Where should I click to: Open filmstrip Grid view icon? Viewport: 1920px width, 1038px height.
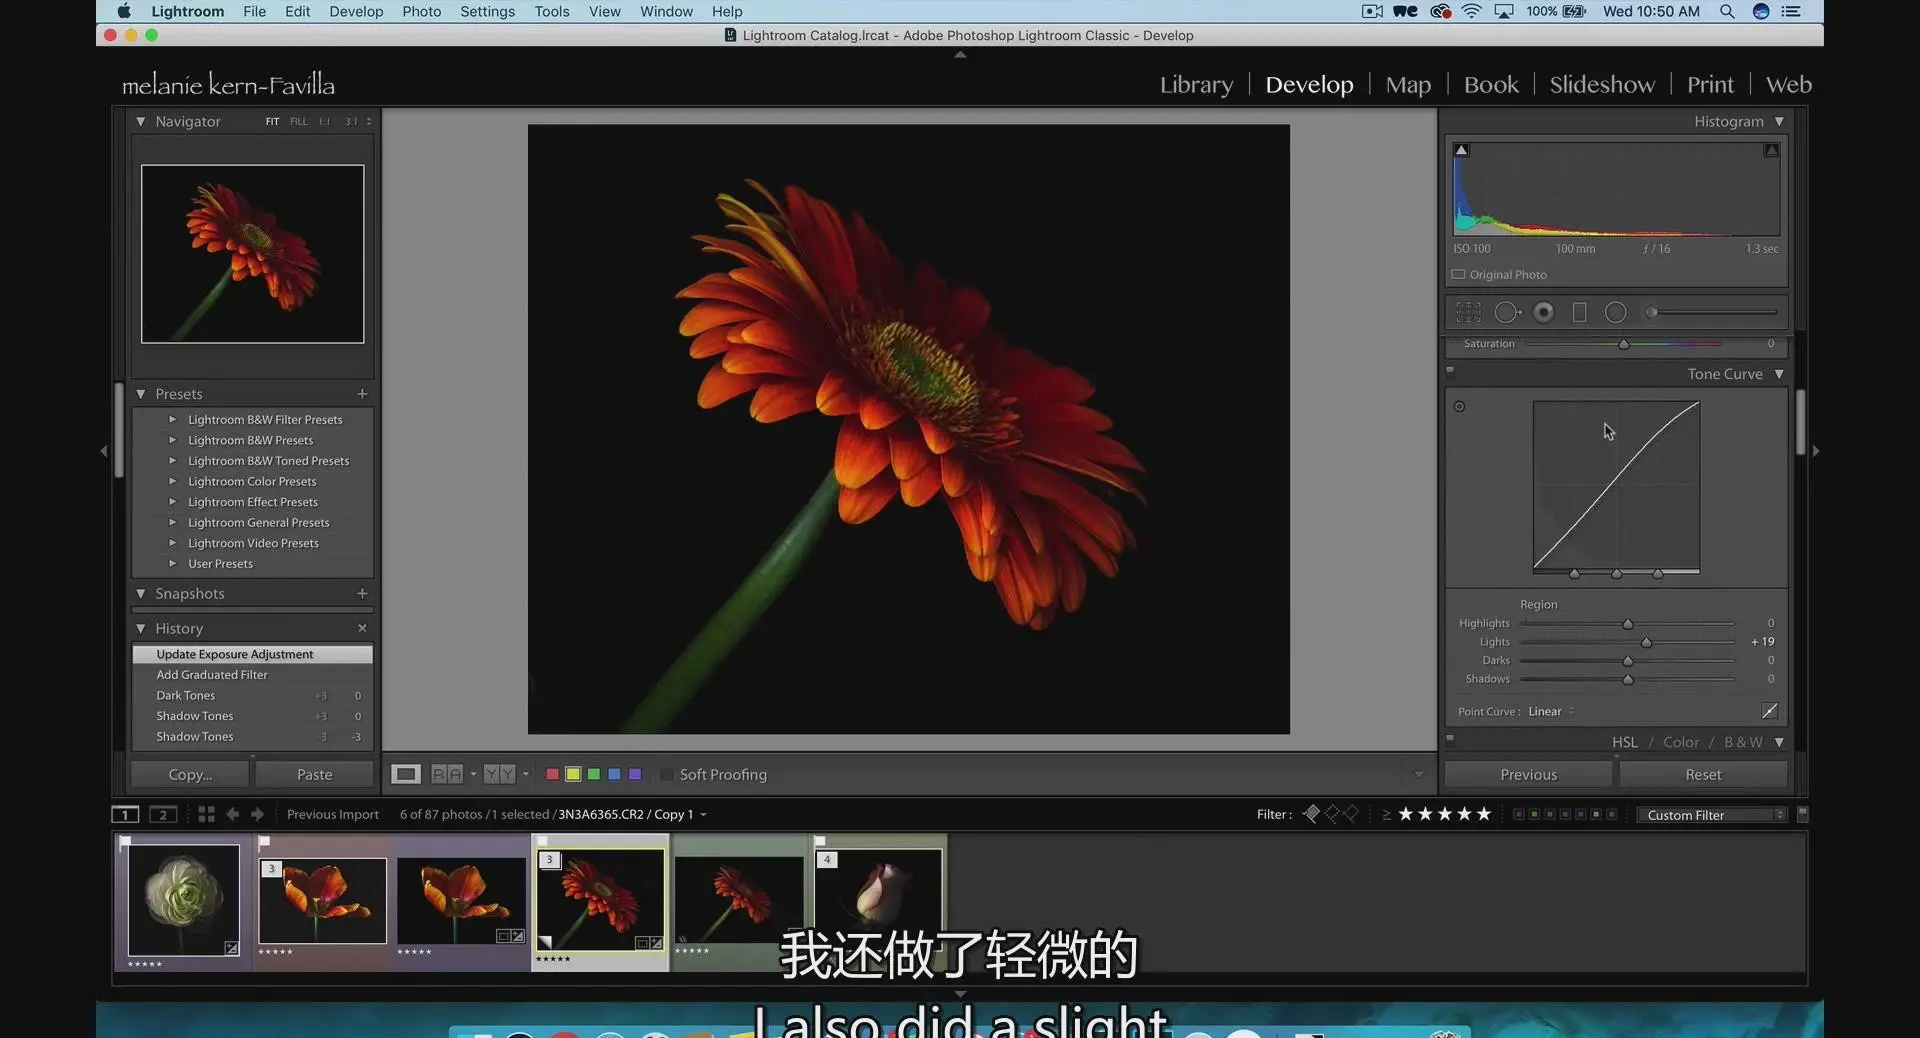click(x=206, y=814)
